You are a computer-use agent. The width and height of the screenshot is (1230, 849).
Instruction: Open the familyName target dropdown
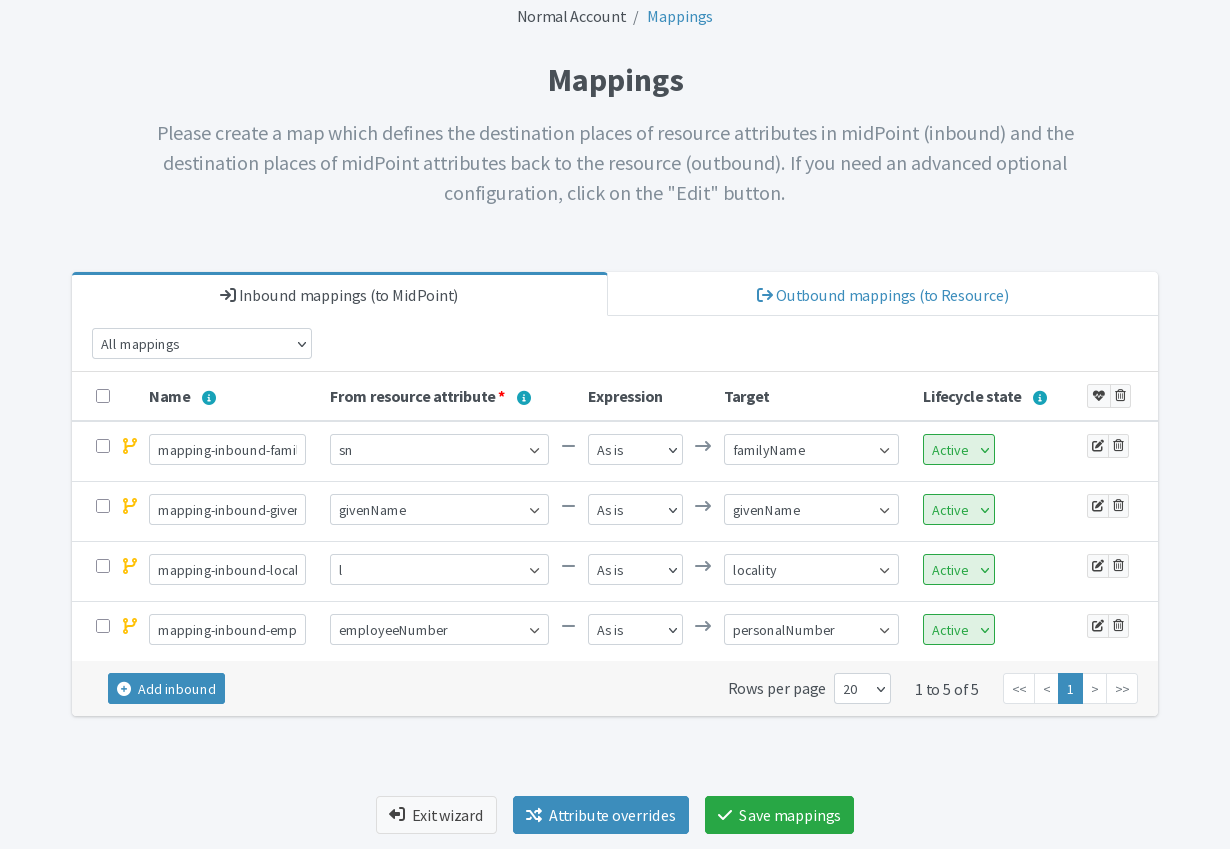811,449
